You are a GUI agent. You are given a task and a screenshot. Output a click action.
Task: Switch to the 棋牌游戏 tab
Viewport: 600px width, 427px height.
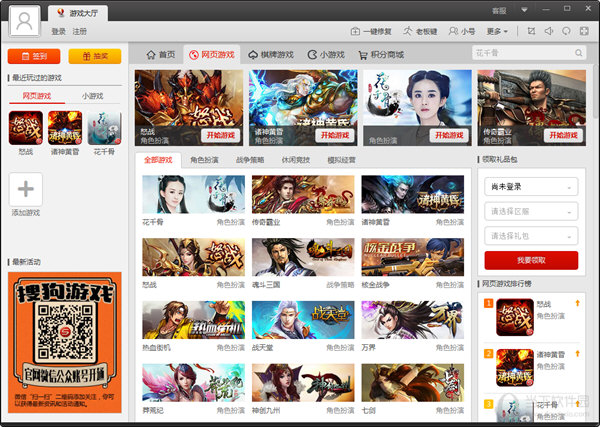click(271, 55)
